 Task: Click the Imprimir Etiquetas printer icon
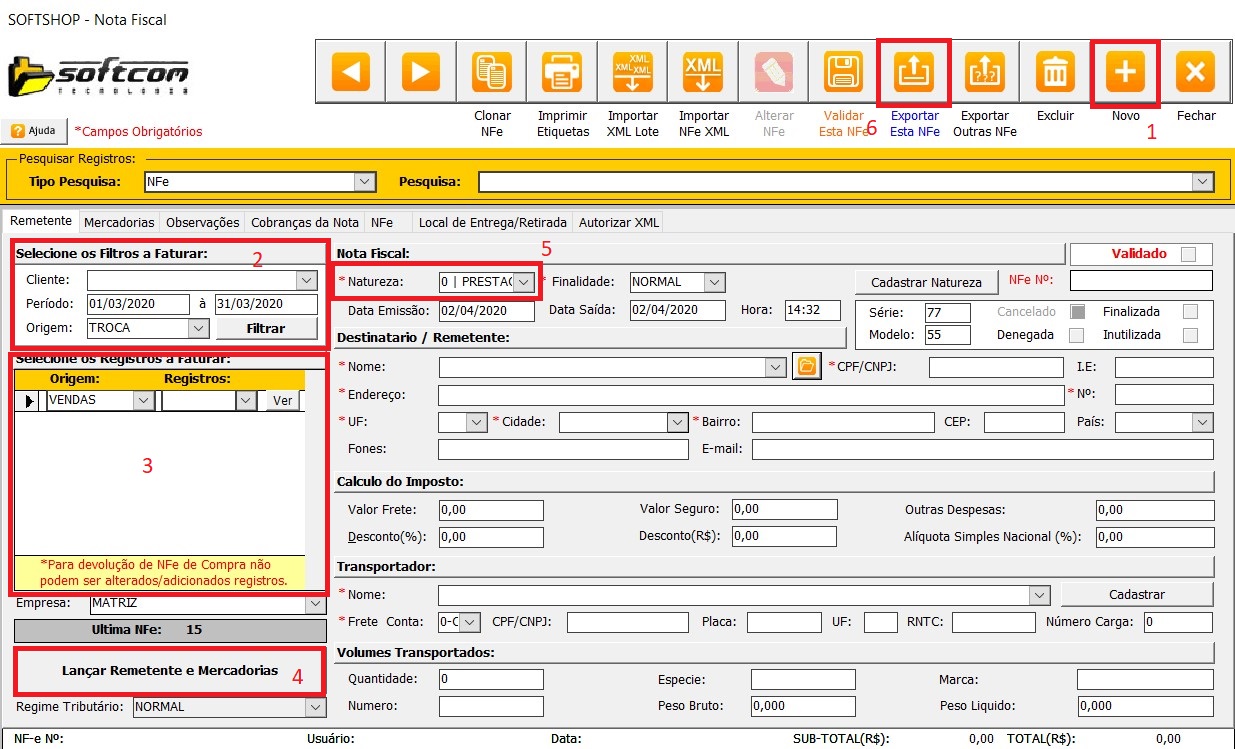[x=562, y=72]
